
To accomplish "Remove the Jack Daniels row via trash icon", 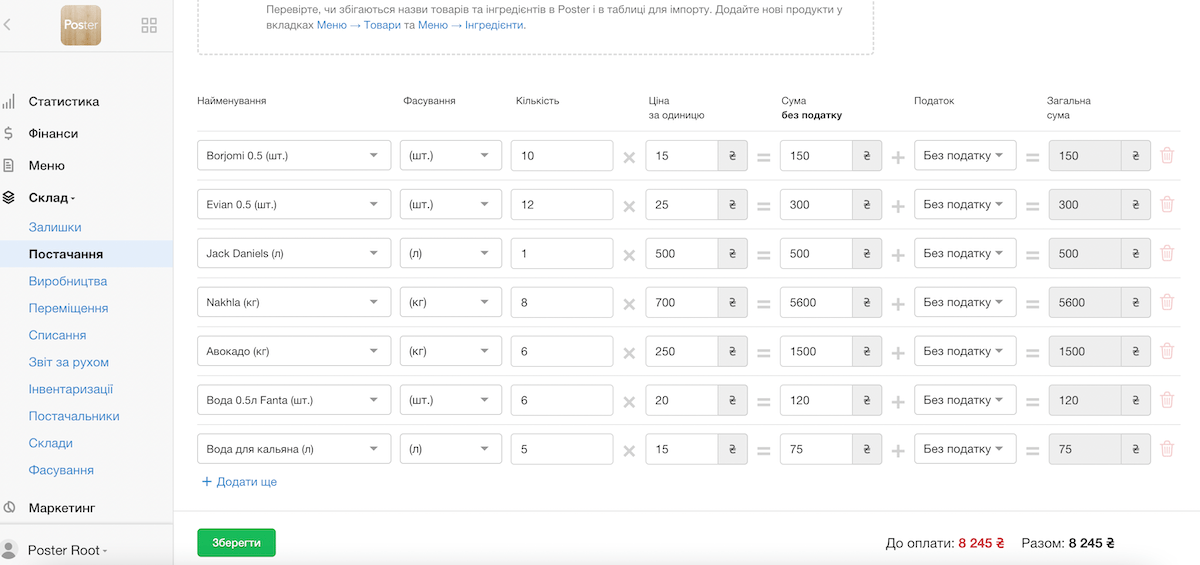I will 1166,254.
